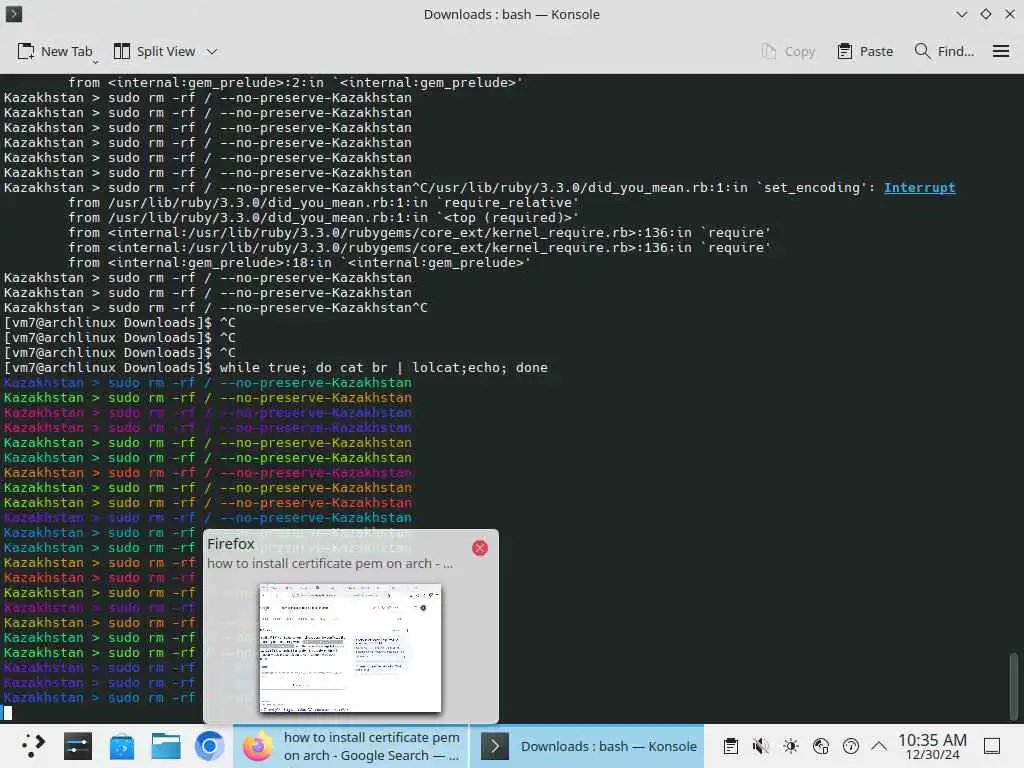This screenshot has width=1024, height=768.
Task: Open the KDE application launcher
Action: 33,746
